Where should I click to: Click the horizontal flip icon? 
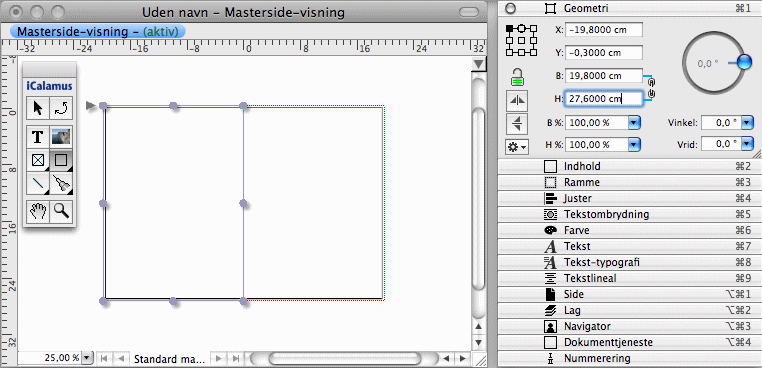[517, 101]
